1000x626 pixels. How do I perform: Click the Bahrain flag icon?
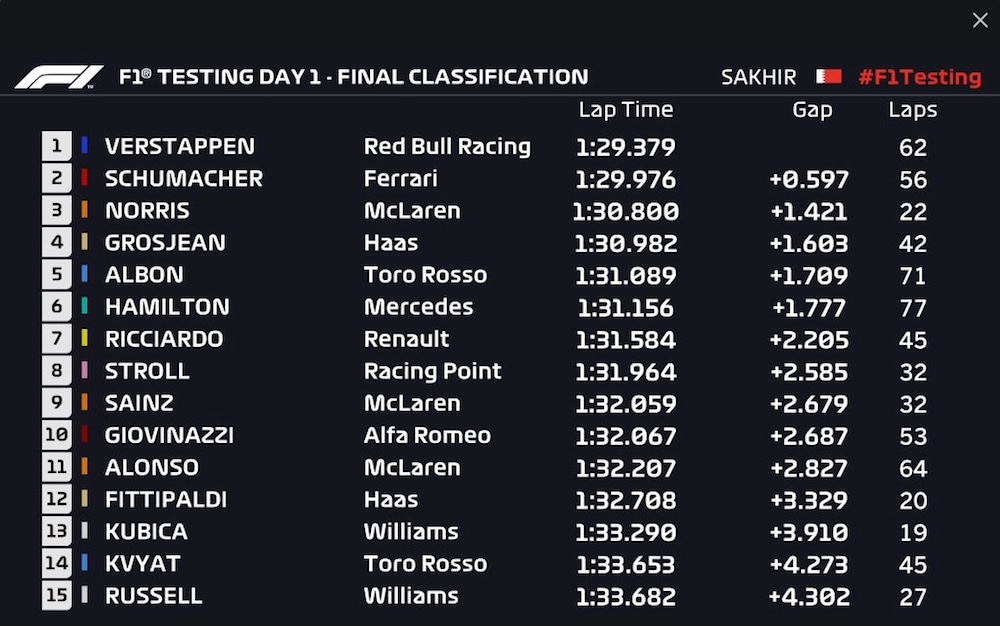click(828, 77)
